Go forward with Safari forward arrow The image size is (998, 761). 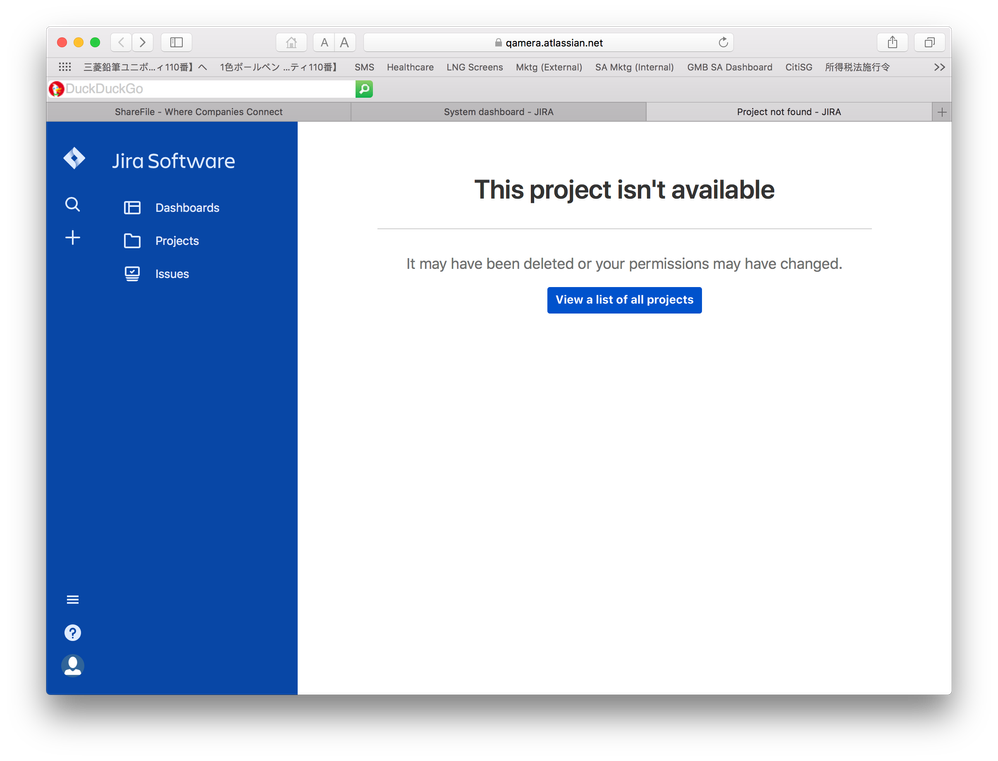pos(143,42)
